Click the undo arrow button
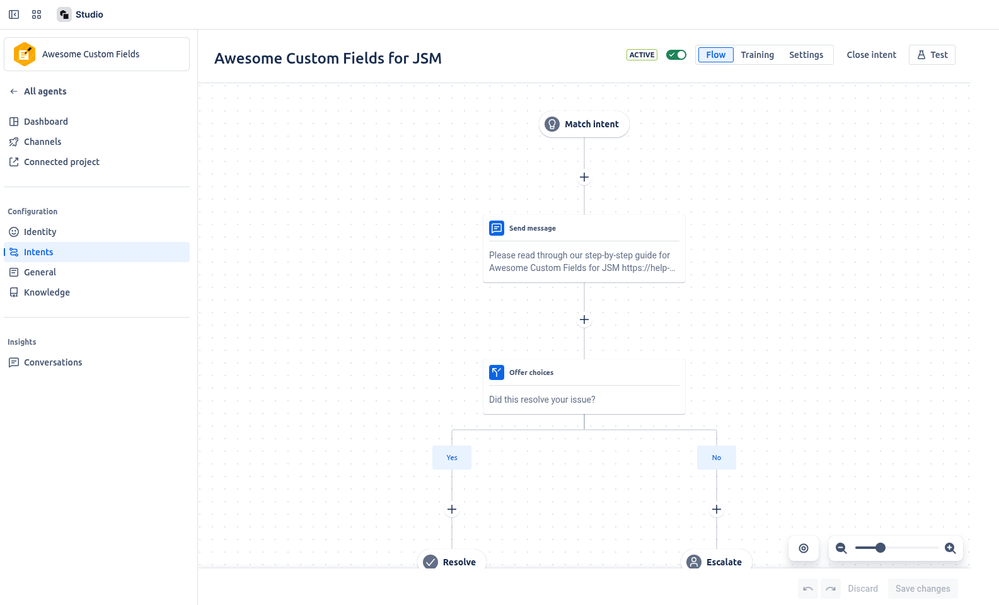Screen dimensions: 999x605 coord(808,589)
